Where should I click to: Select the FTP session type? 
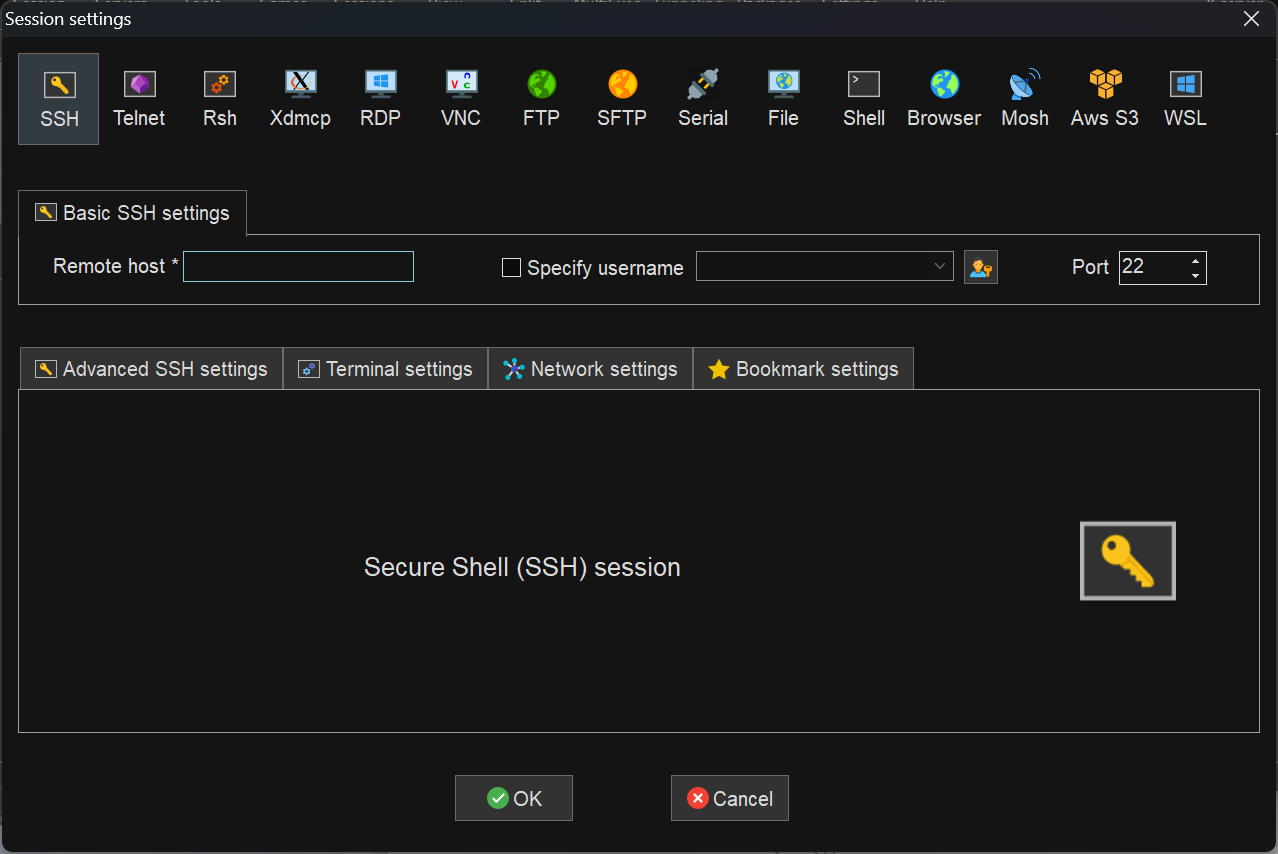[541, 99]
